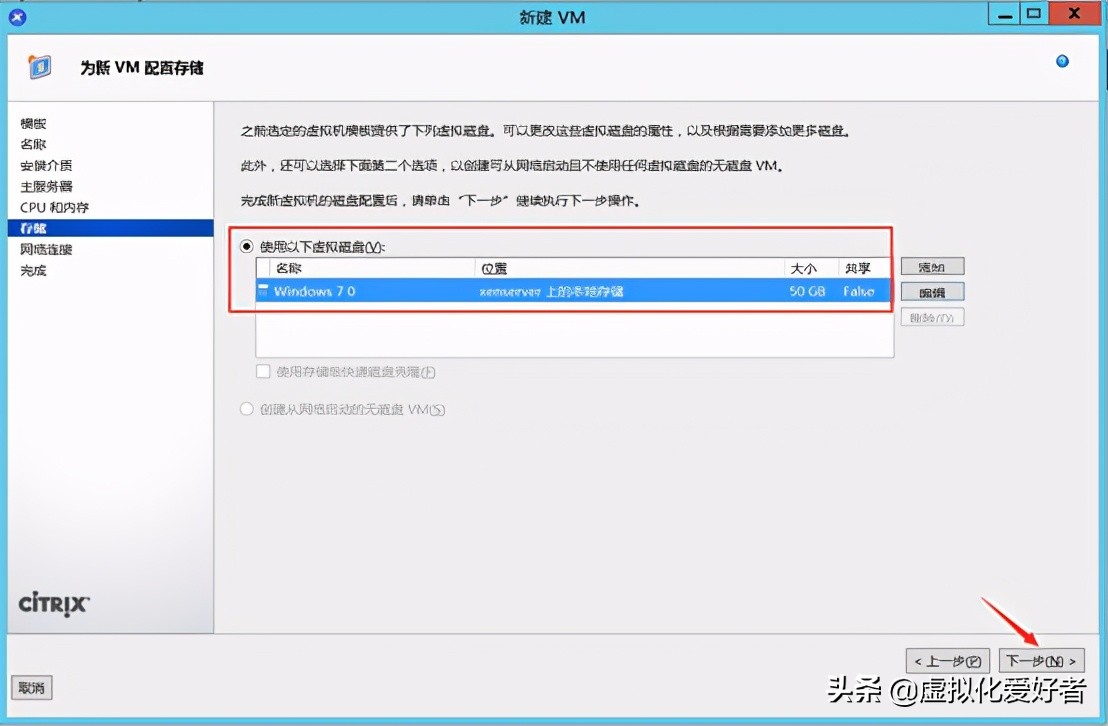Sort by the location column header
Image resolution: width=1108 pixels, height=726 pixels.
[x=629, y=269]
